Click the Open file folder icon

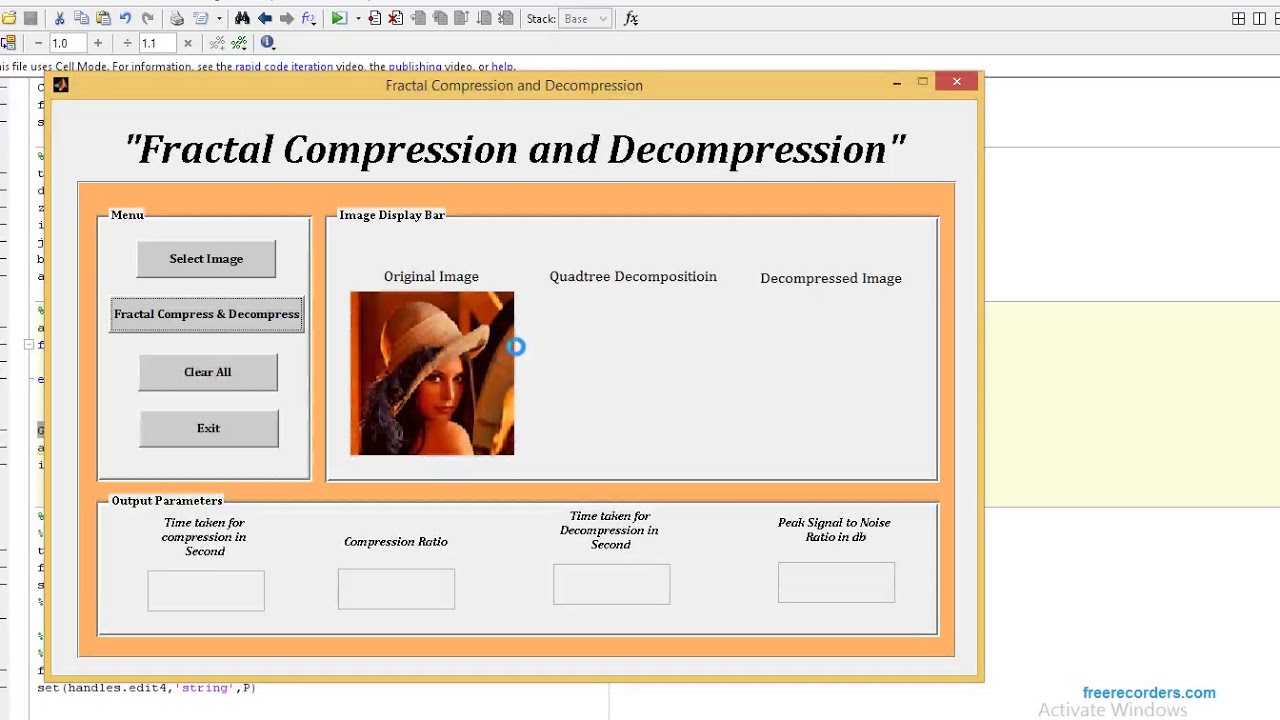pos(9,18)
